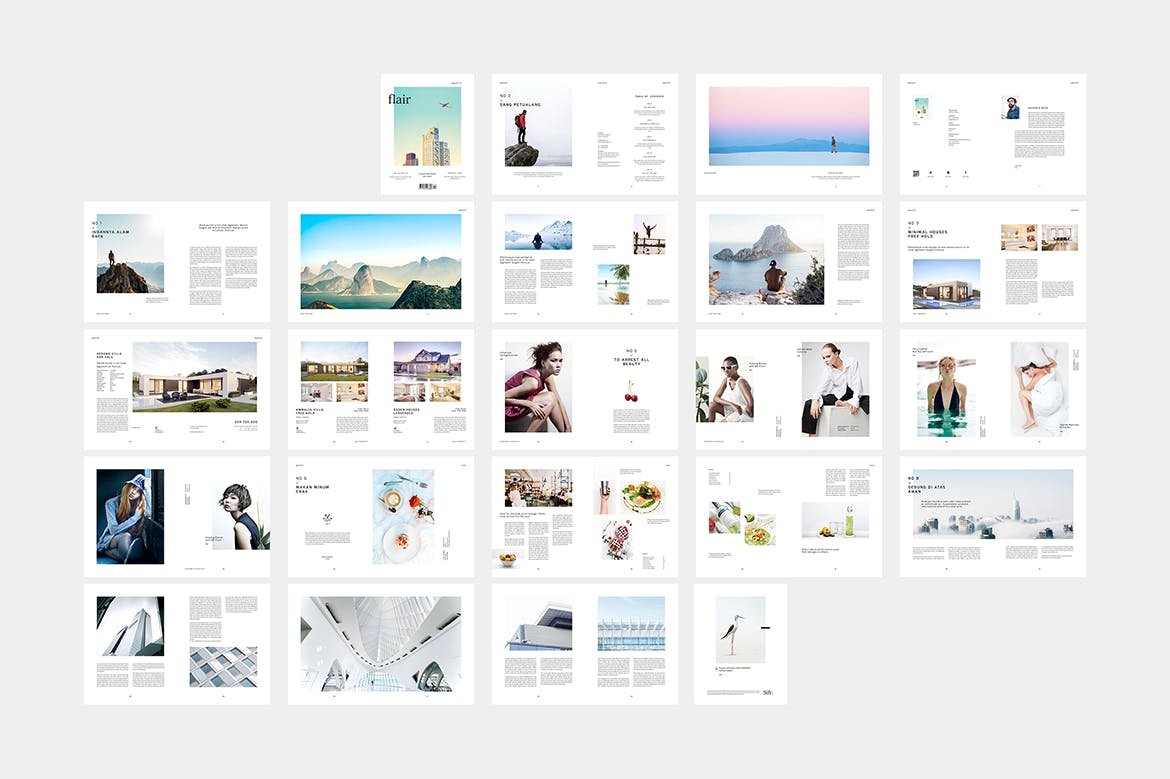Select the swimming pool fashion spread

click(x=992, y=389)
